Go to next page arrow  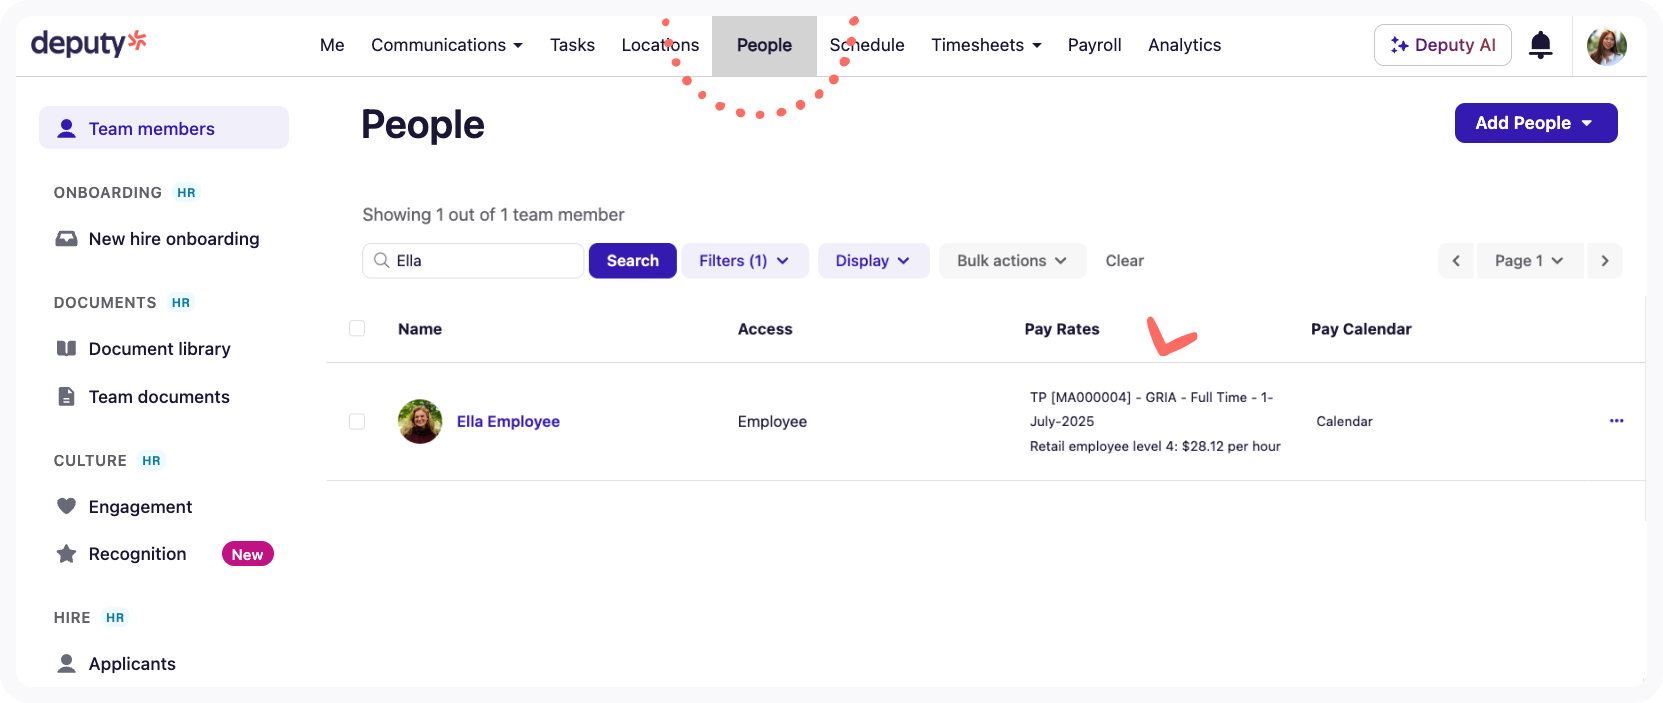coord(1605,261)
